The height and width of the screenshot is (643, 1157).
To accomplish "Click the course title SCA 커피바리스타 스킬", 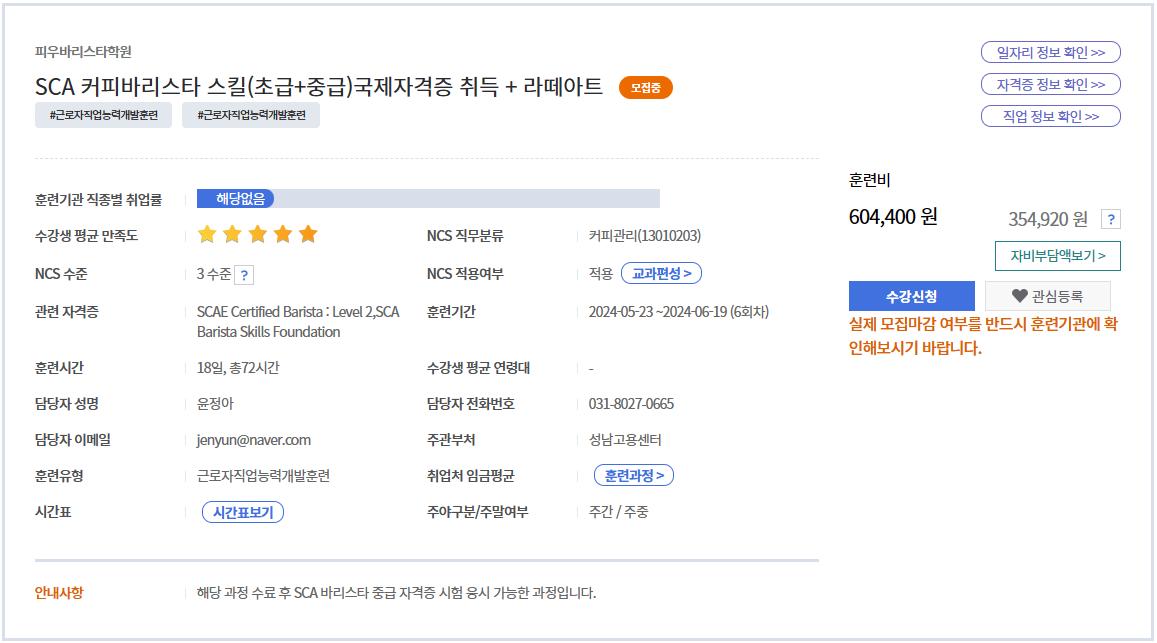I will pos(319,87).
